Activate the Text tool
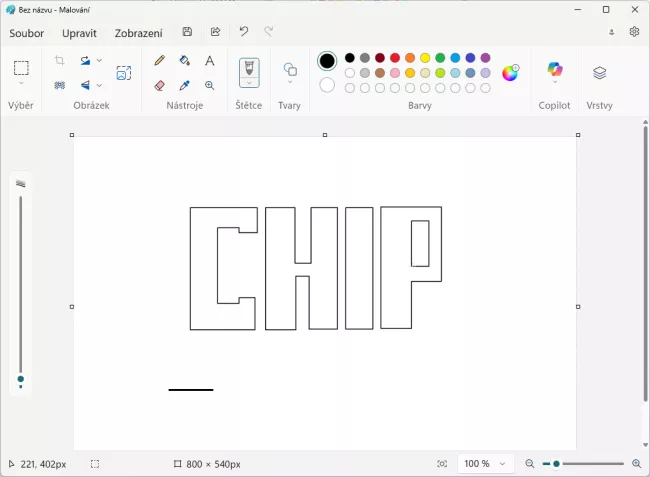 pos(209,61)
